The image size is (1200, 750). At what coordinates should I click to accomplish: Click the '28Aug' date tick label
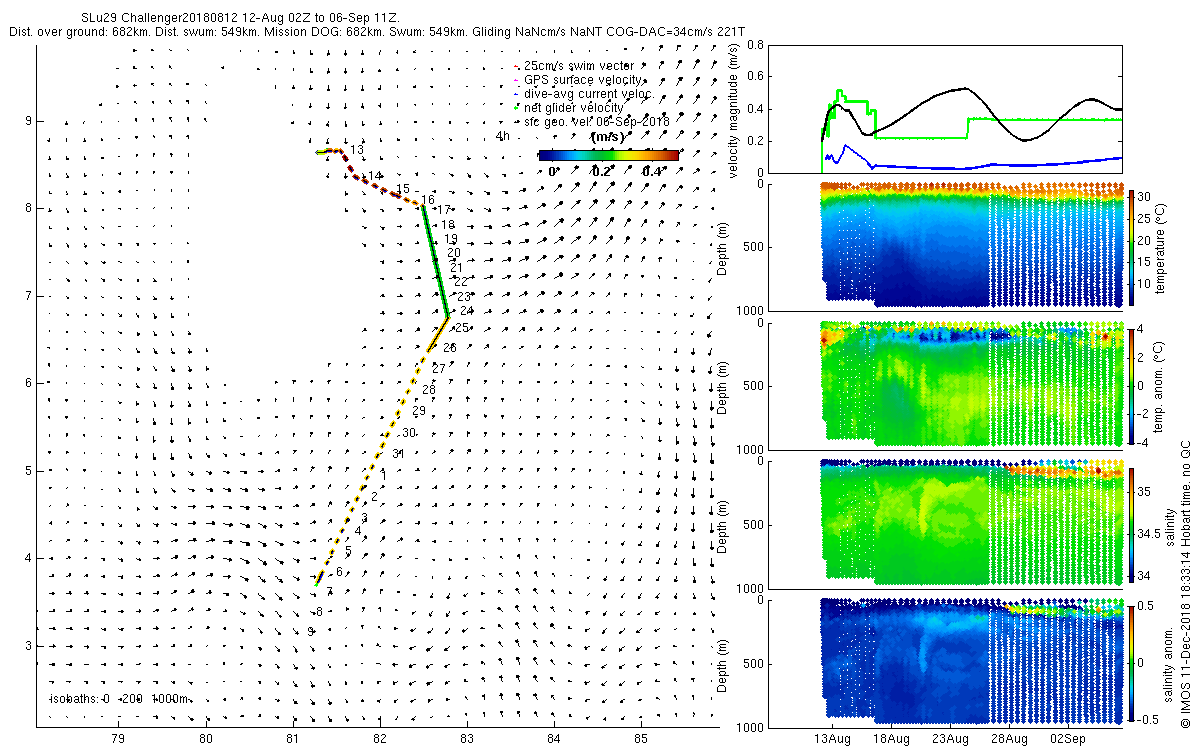click(1009, 739)
